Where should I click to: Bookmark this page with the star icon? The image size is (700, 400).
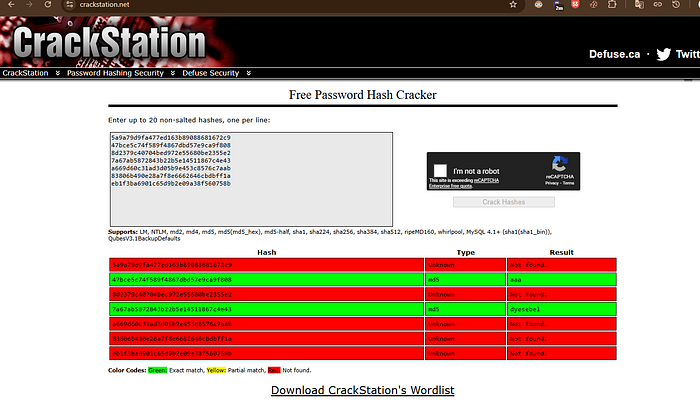coord(513,4)
